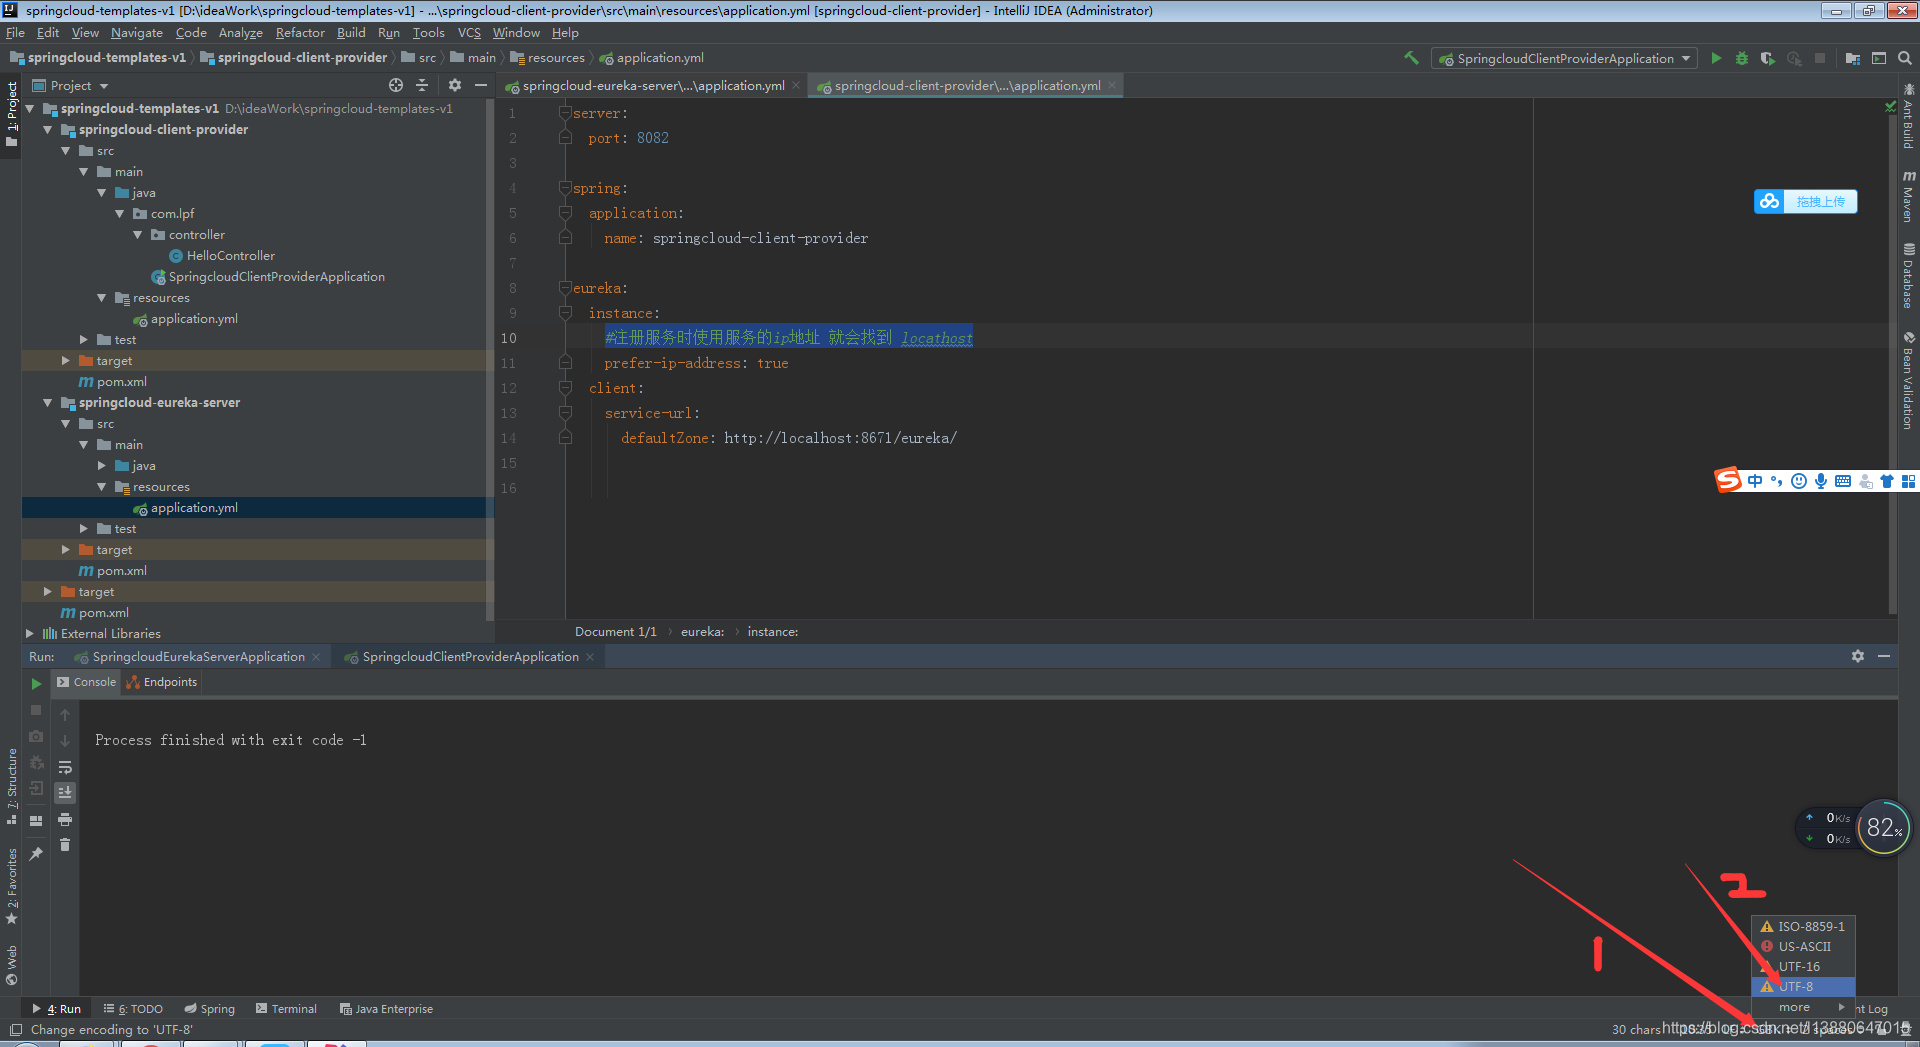Start debugging with the bug icon
The width and height of the screenshot is (1920, 1047).
point(1742,58)
